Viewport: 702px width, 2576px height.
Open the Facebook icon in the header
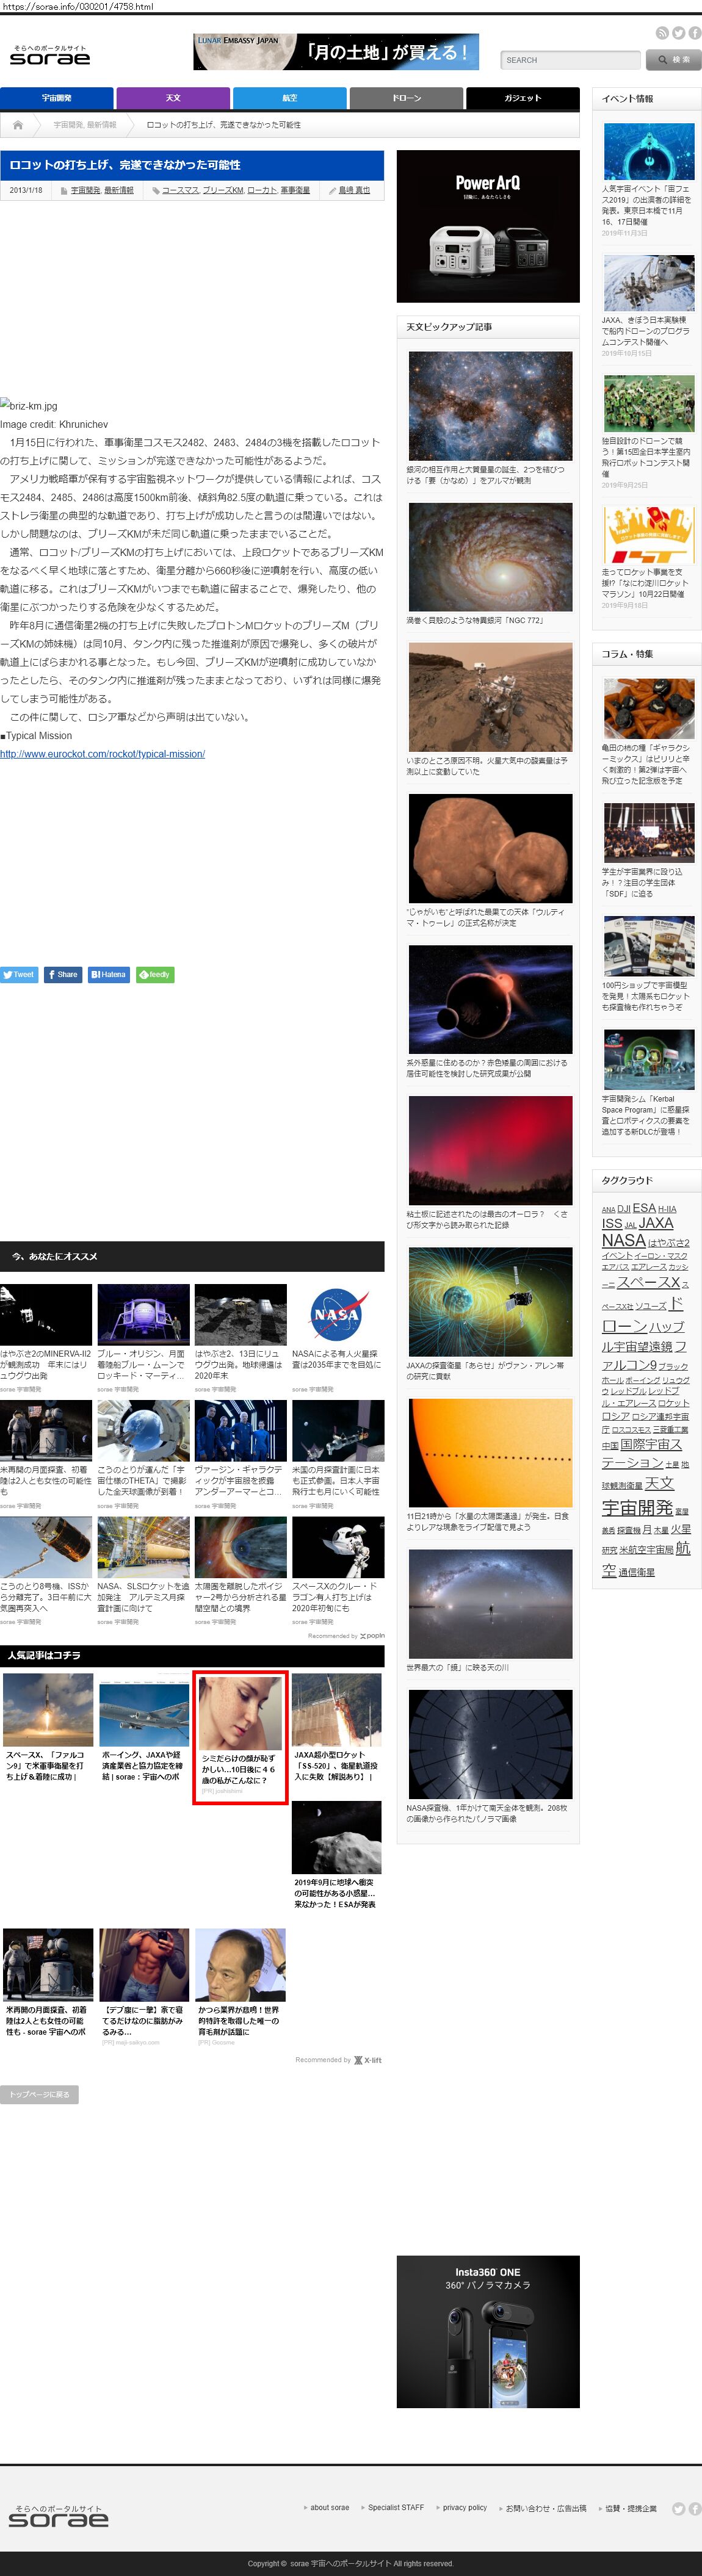pyautogui.click(x=694, y=33)
